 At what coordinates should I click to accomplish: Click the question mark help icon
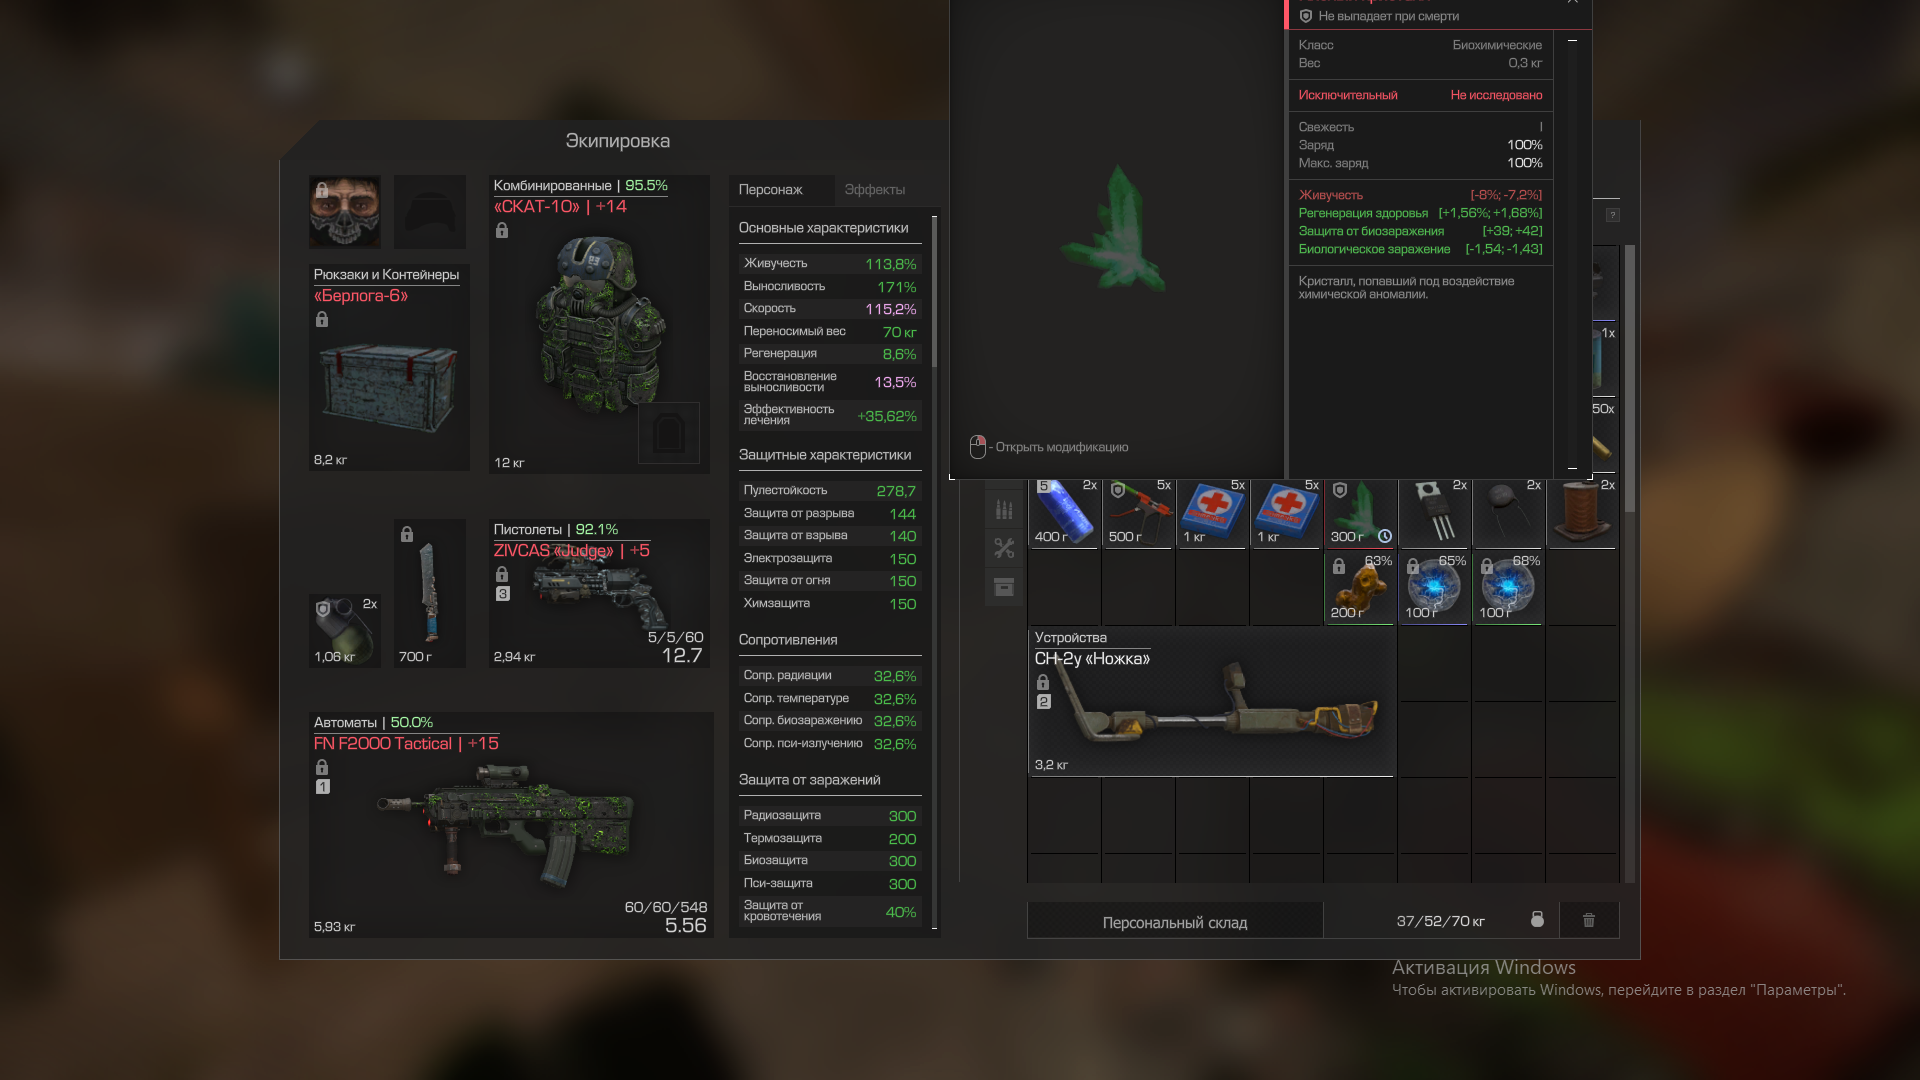point(1612,215)
